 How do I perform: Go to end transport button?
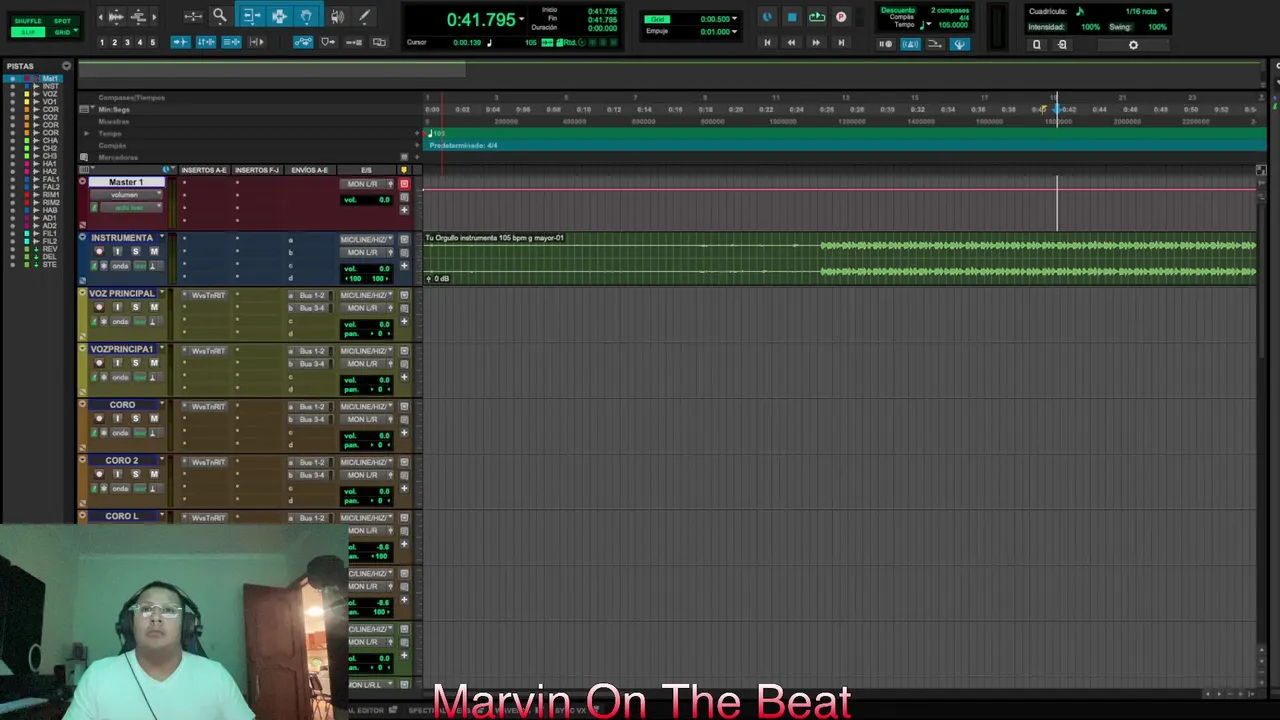tap(841, 43)
